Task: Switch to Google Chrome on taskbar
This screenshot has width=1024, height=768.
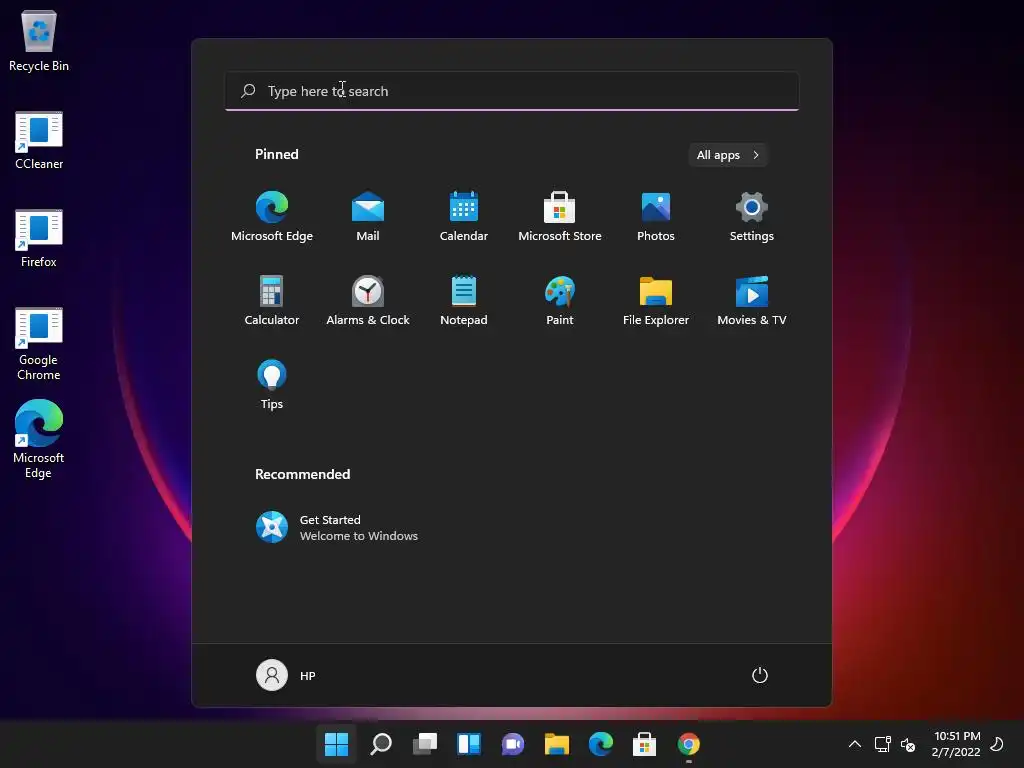Action: click(x=689, y=744)
